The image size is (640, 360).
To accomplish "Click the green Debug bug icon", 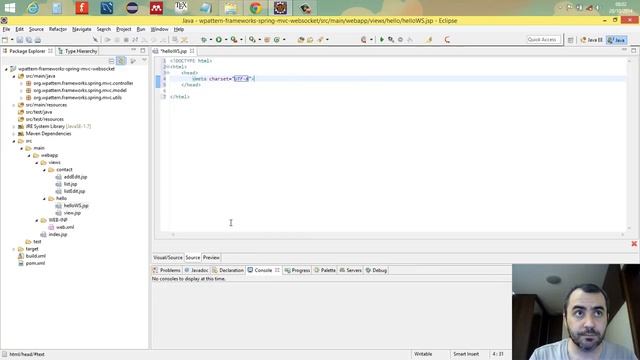I will 204,40.
